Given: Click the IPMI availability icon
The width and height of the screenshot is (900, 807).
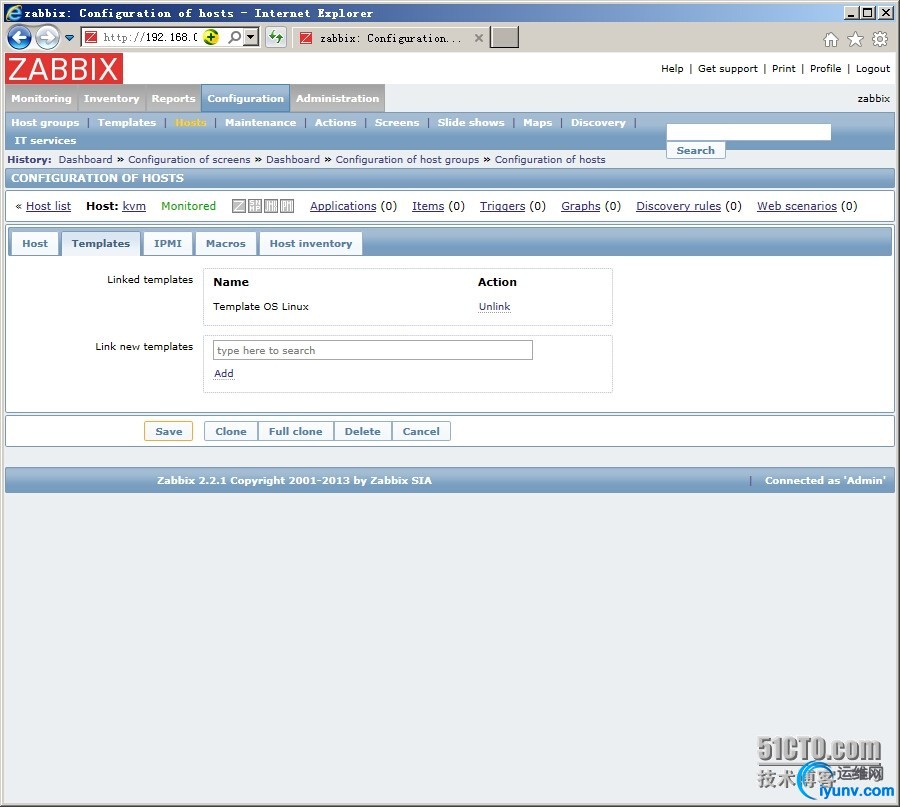Looking at the screenshot, I should (287, 206).
